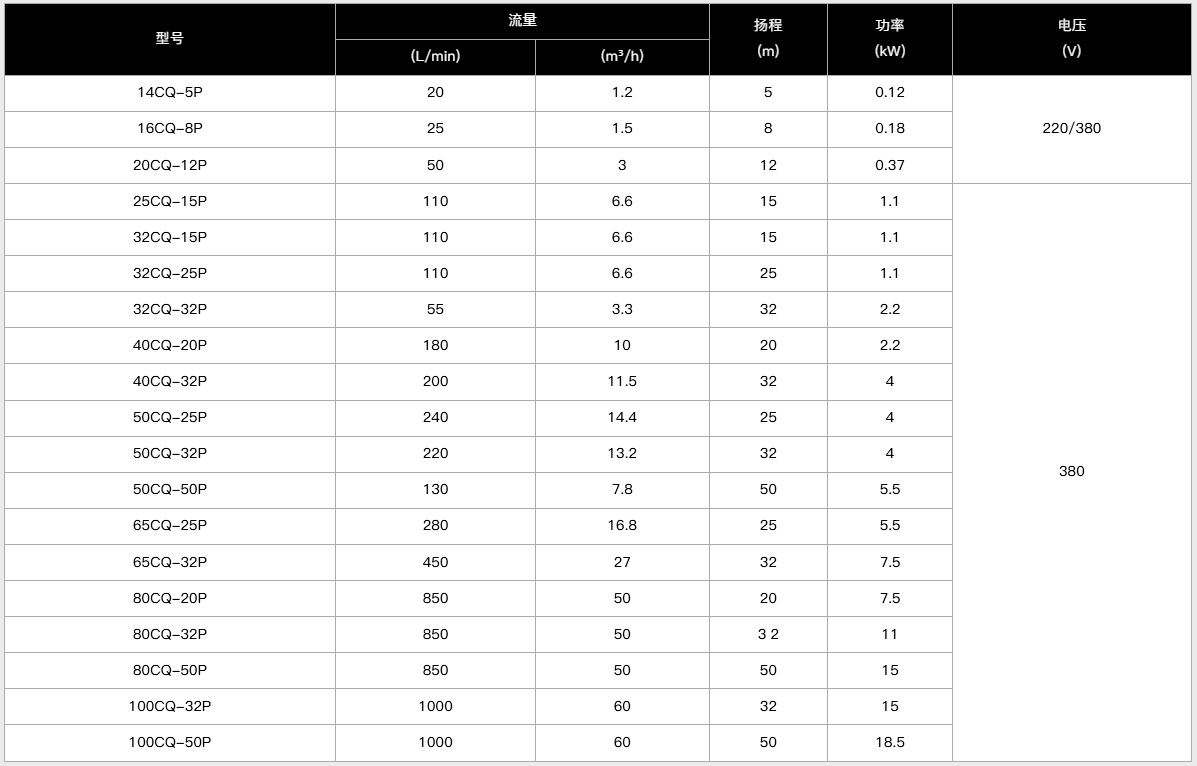
Task: Select power value 18.5
Action: 889,743
